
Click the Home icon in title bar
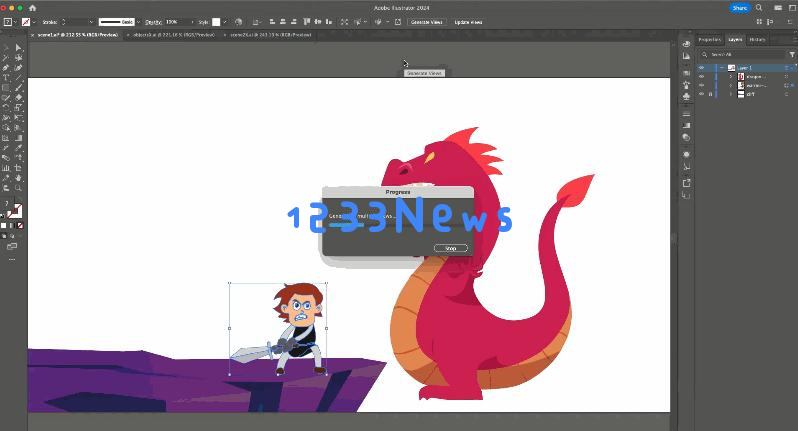click(33, 8)
